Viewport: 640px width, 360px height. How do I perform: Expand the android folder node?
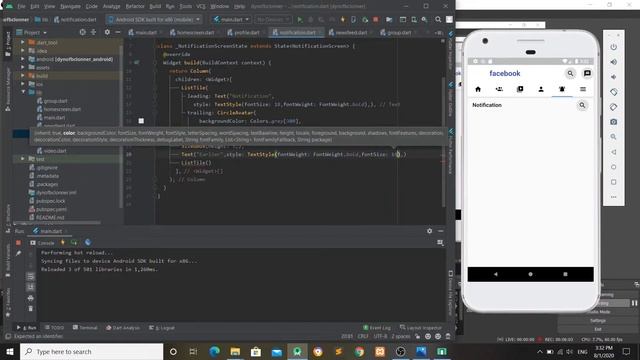coord(23,59)
